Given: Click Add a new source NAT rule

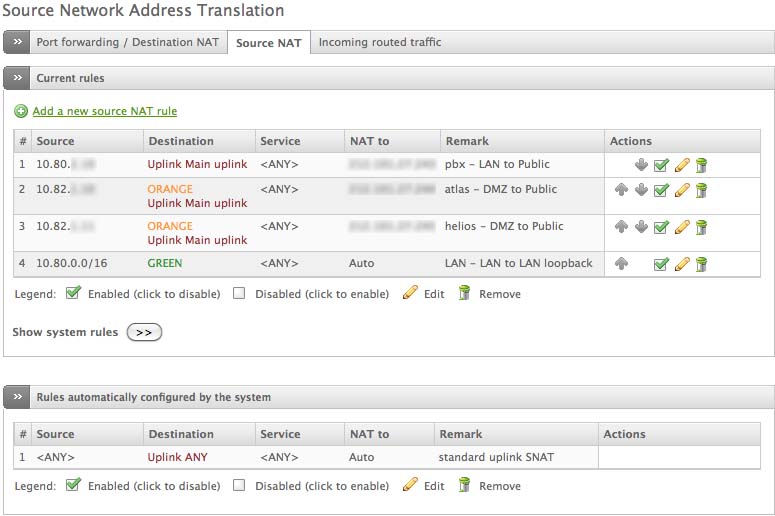Looking at the screenshot, I should point(104,112).
